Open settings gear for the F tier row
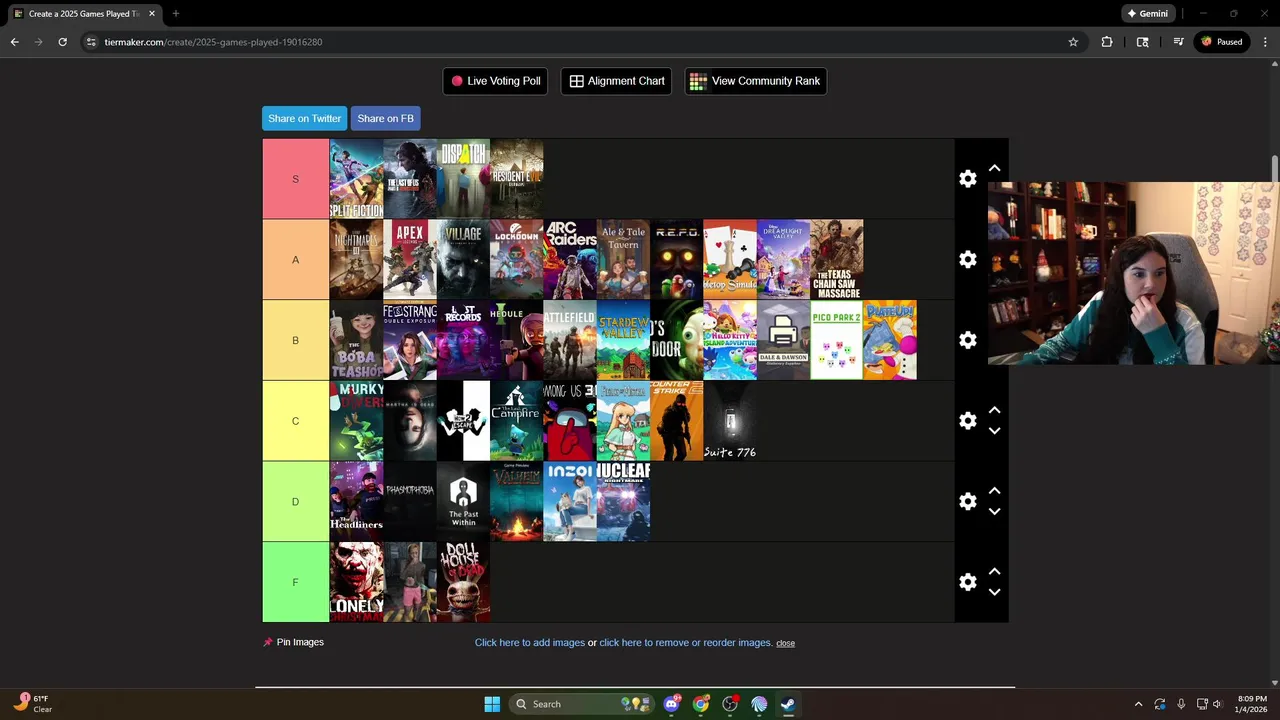 [x=967, y=582]
